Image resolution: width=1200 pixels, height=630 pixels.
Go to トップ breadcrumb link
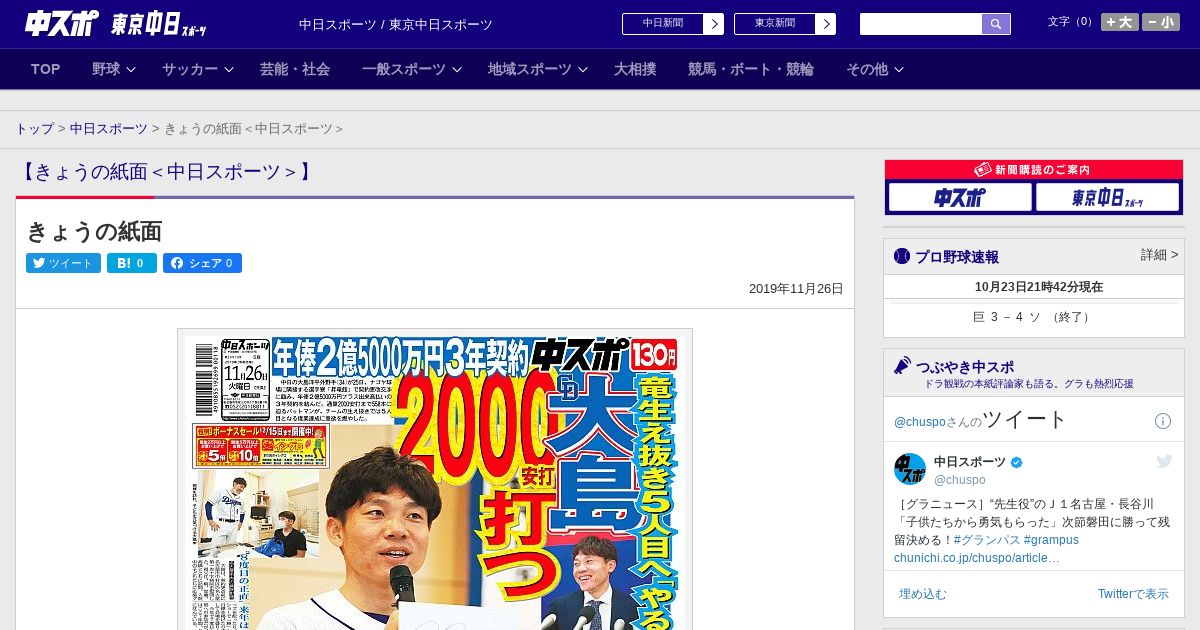pyautogui.click(x=34, y=129)
